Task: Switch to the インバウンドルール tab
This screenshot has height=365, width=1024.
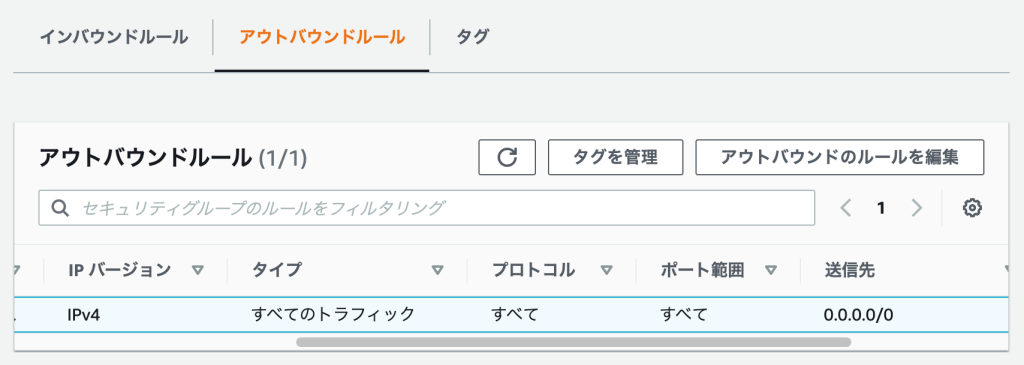Action: point(114,37)
